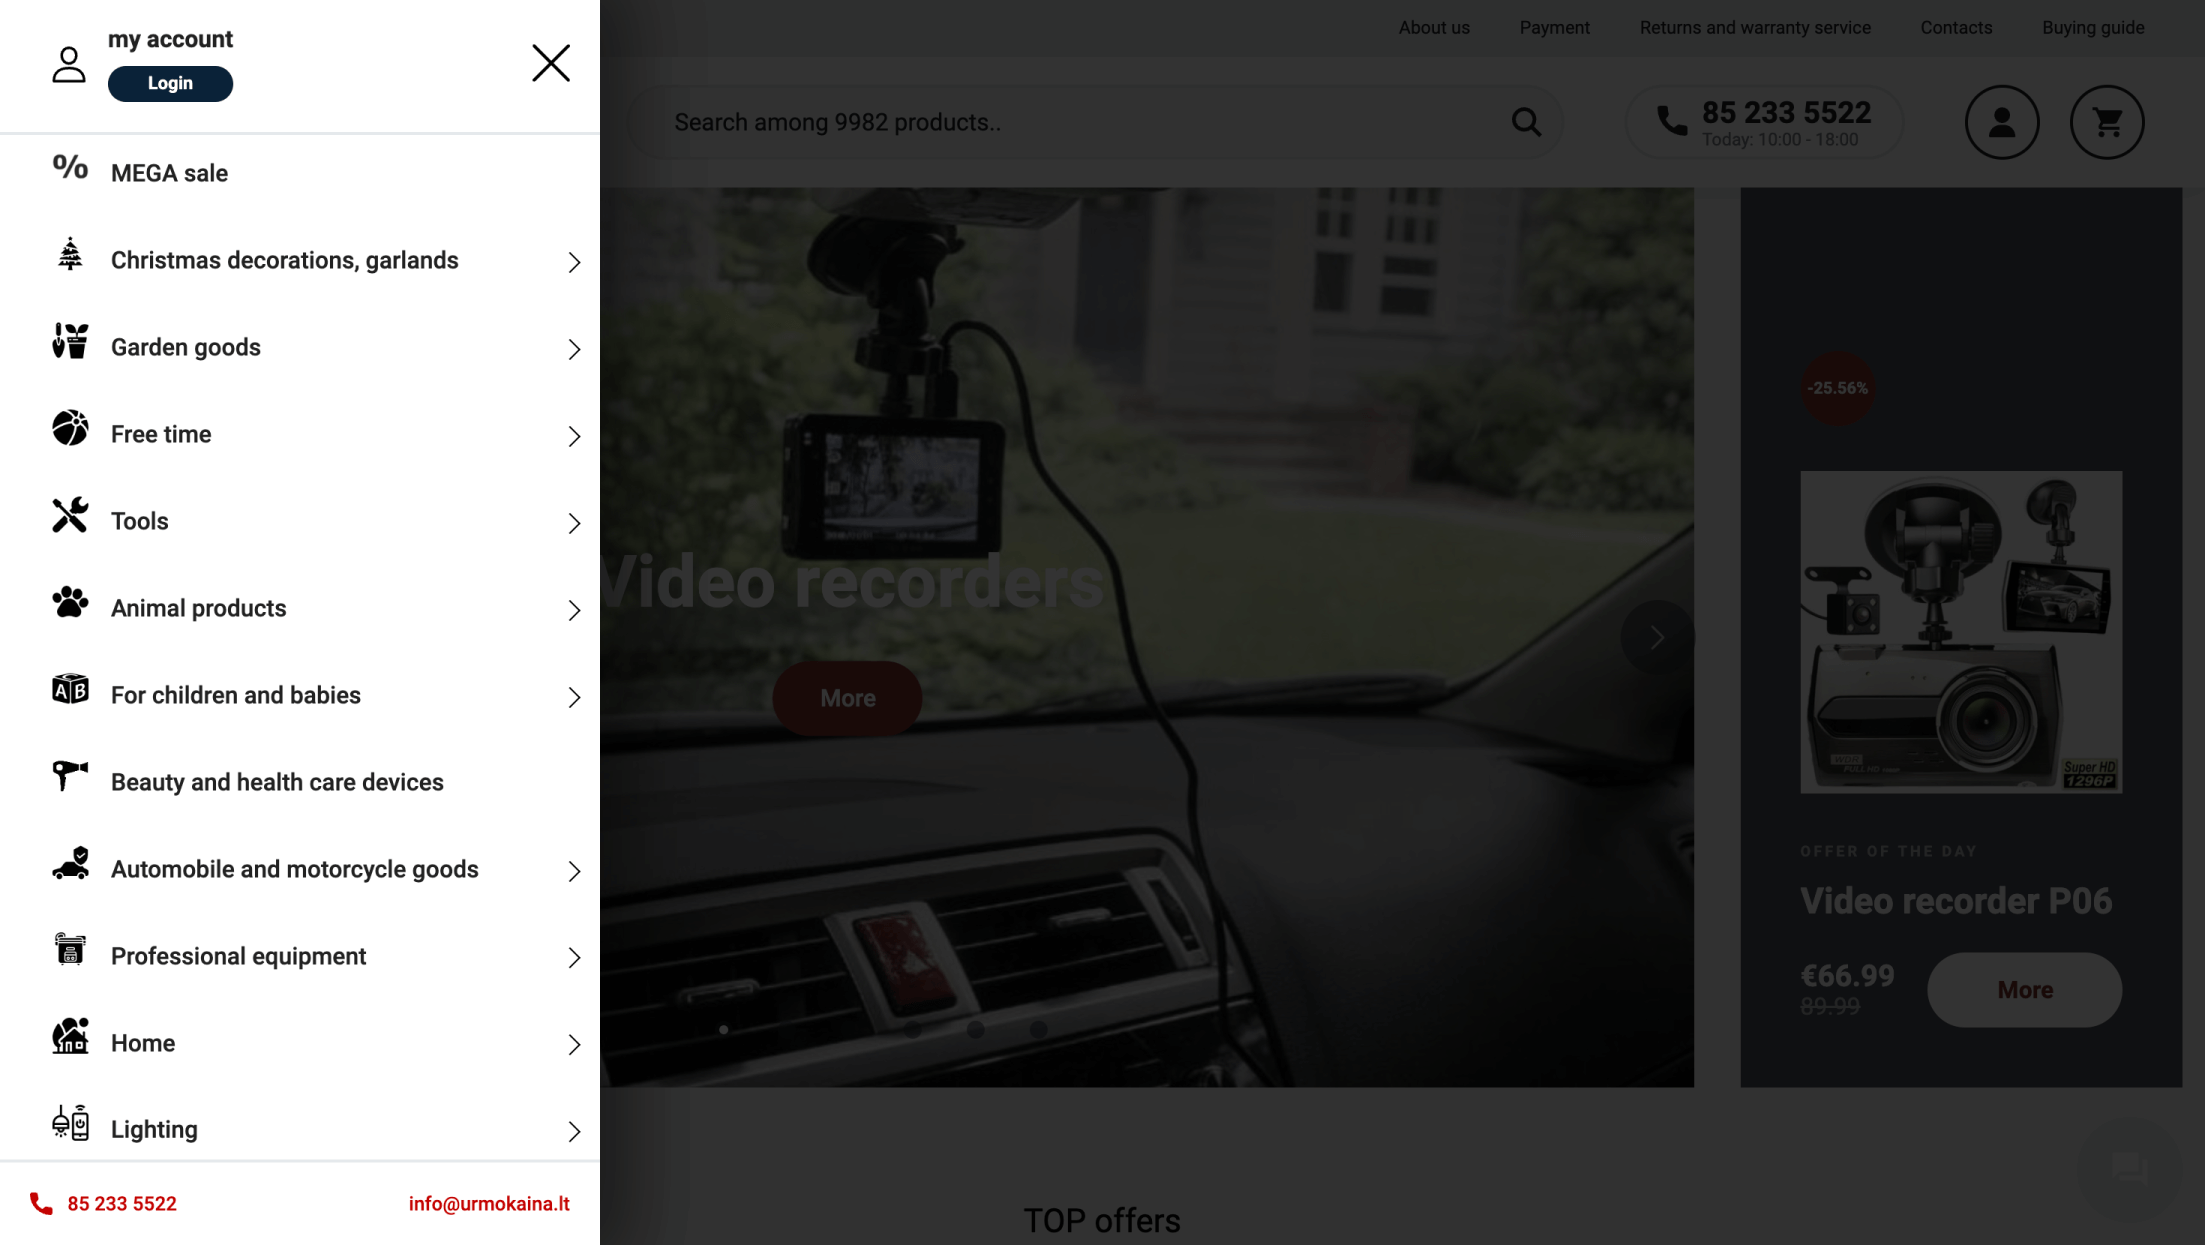
Task: Select the Home menu label
Action: (x=143, y=1043)
